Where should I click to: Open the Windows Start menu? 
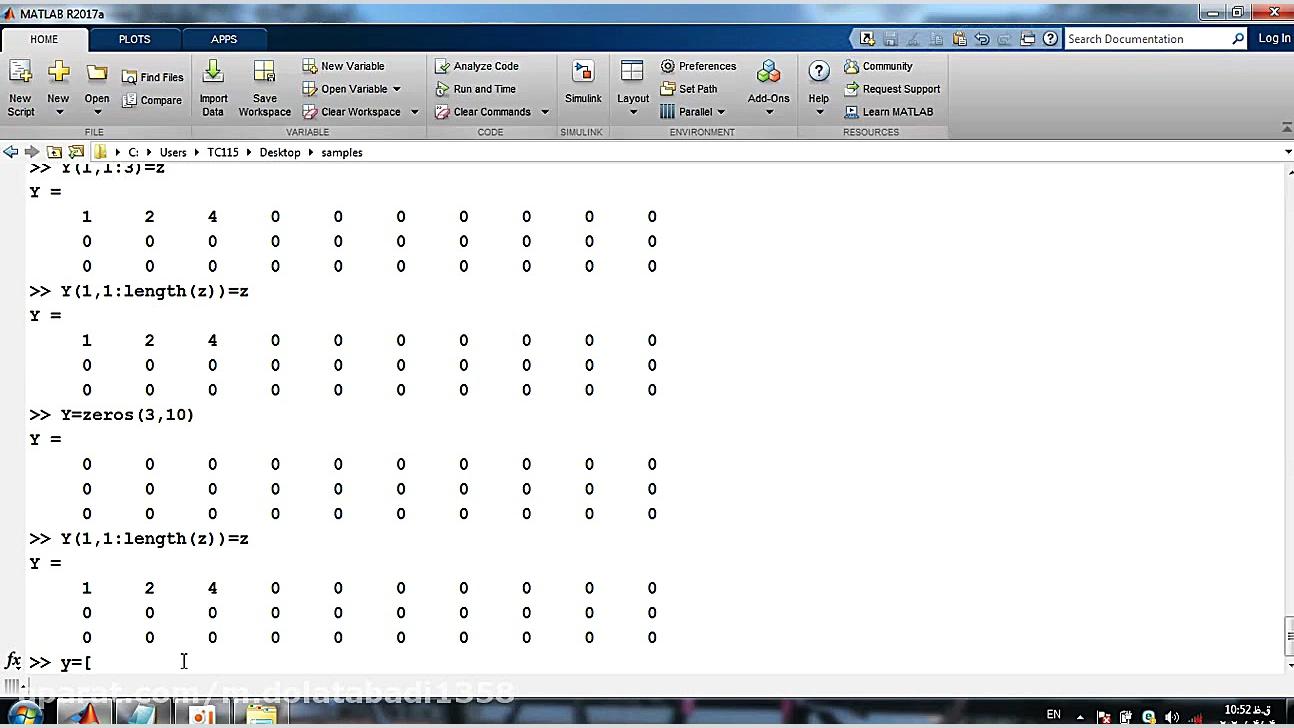click(24, 714)
